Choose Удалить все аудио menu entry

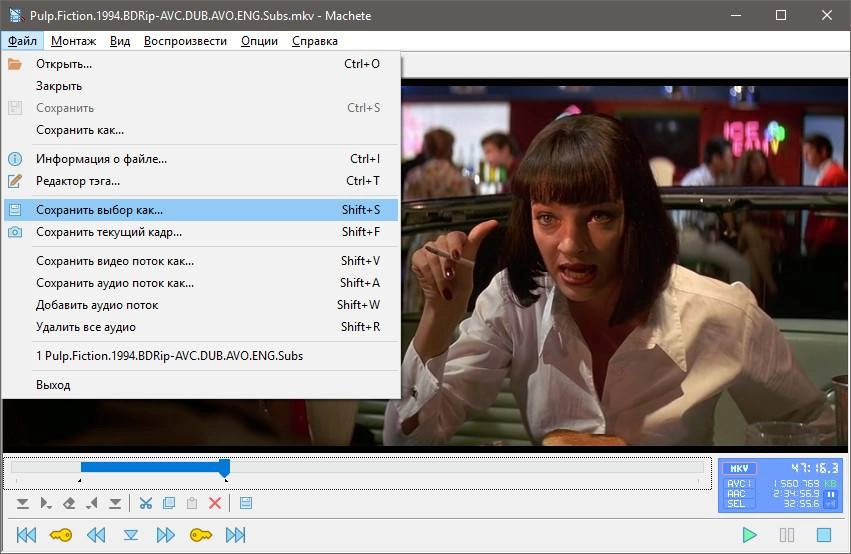(201, 327)
